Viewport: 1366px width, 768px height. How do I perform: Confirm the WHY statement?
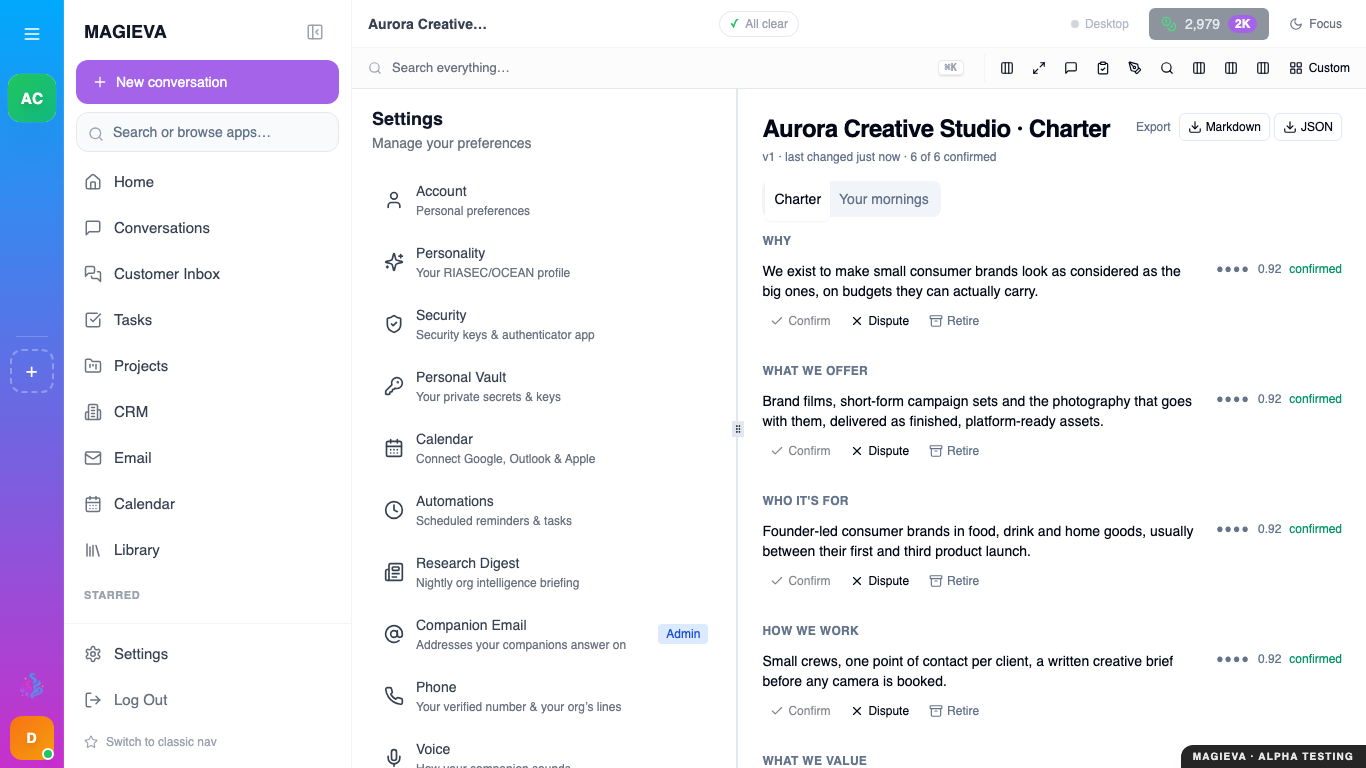click(801, 321)
